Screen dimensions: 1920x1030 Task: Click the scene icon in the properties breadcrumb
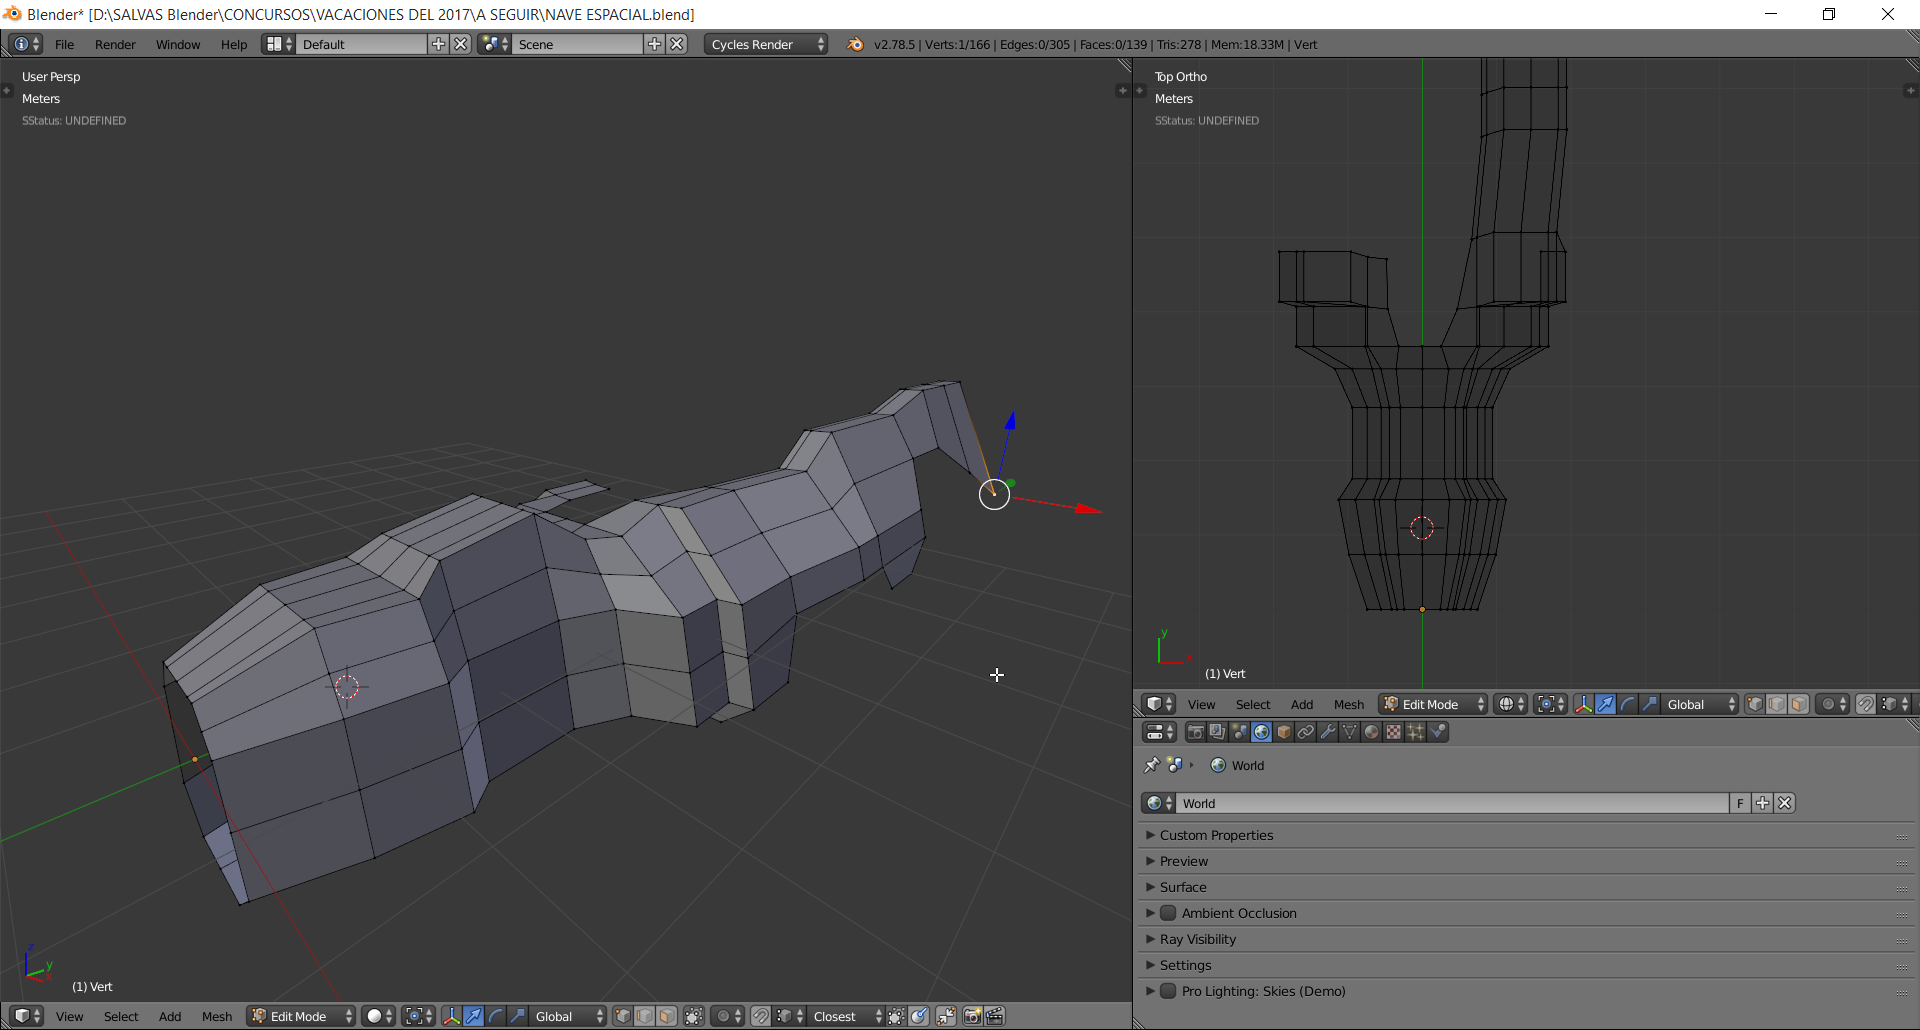point(1175,765)
